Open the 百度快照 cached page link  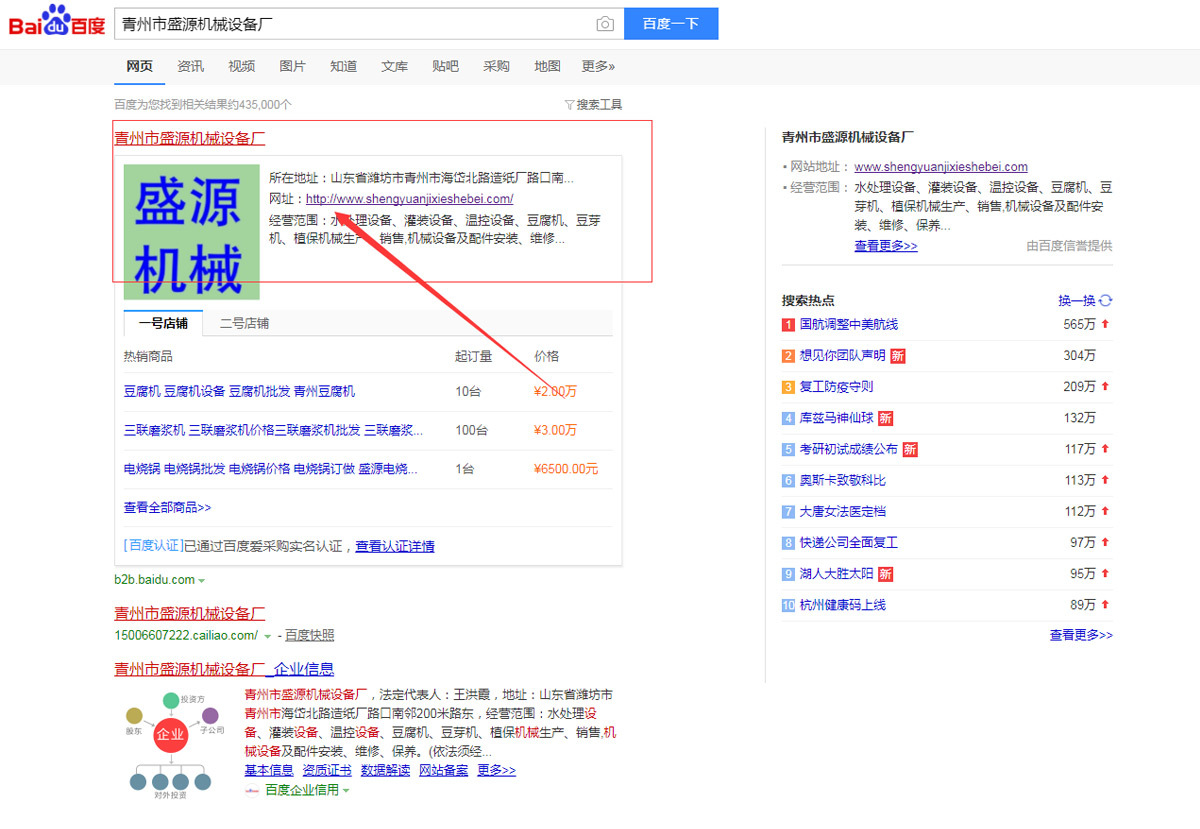309,635
